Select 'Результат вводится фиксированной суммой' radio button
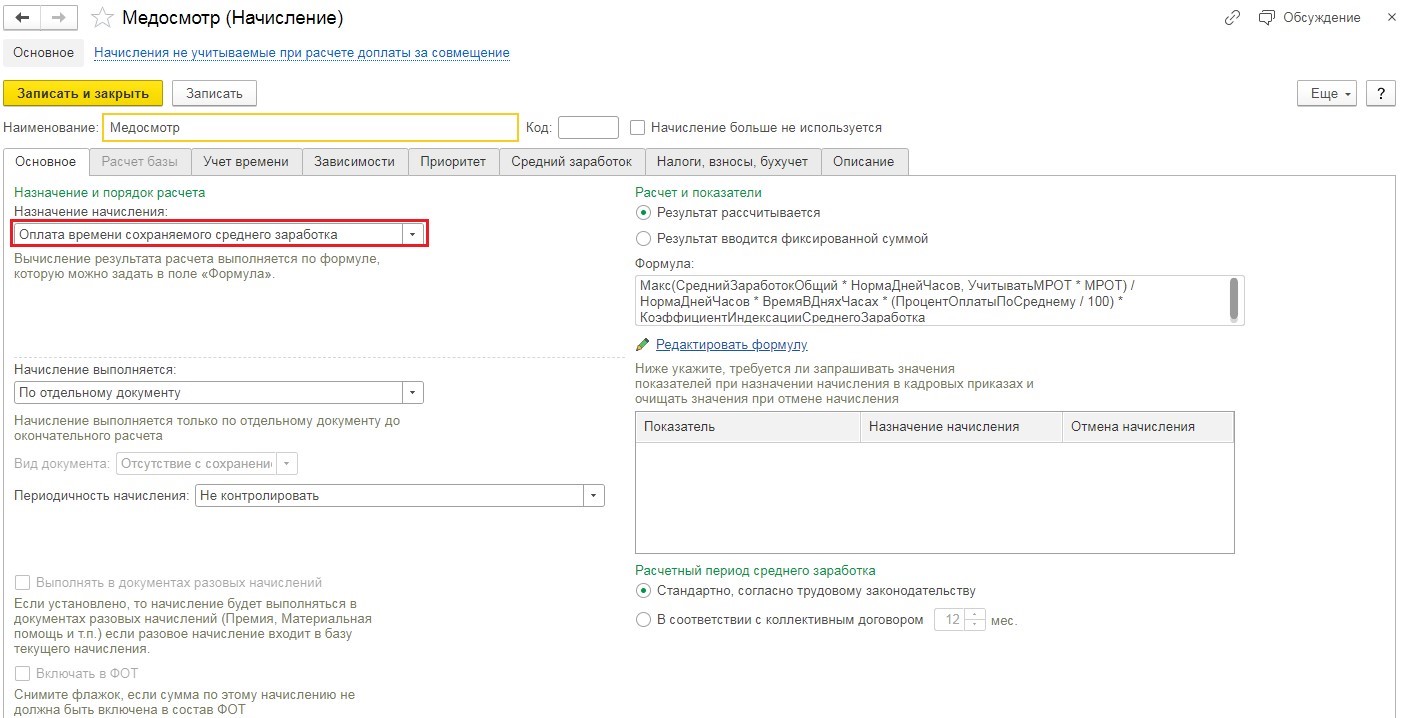Screen dimensions: 1402x718 [644, 239]
